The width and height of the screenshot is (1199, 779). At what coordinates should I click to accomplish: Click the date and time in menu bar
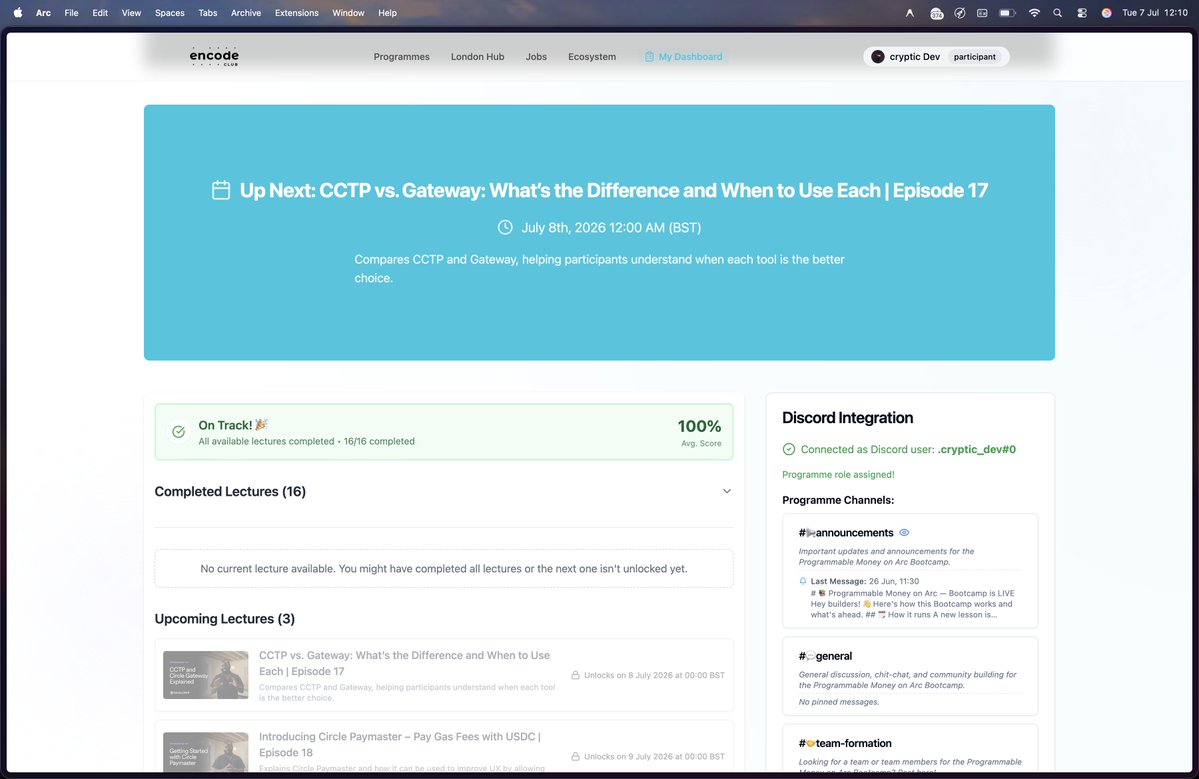(x=1155, y=13)
